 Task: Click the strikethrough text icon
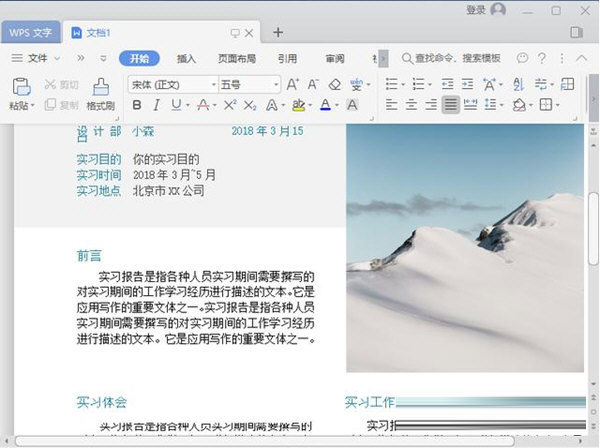(x=203, y=105)
